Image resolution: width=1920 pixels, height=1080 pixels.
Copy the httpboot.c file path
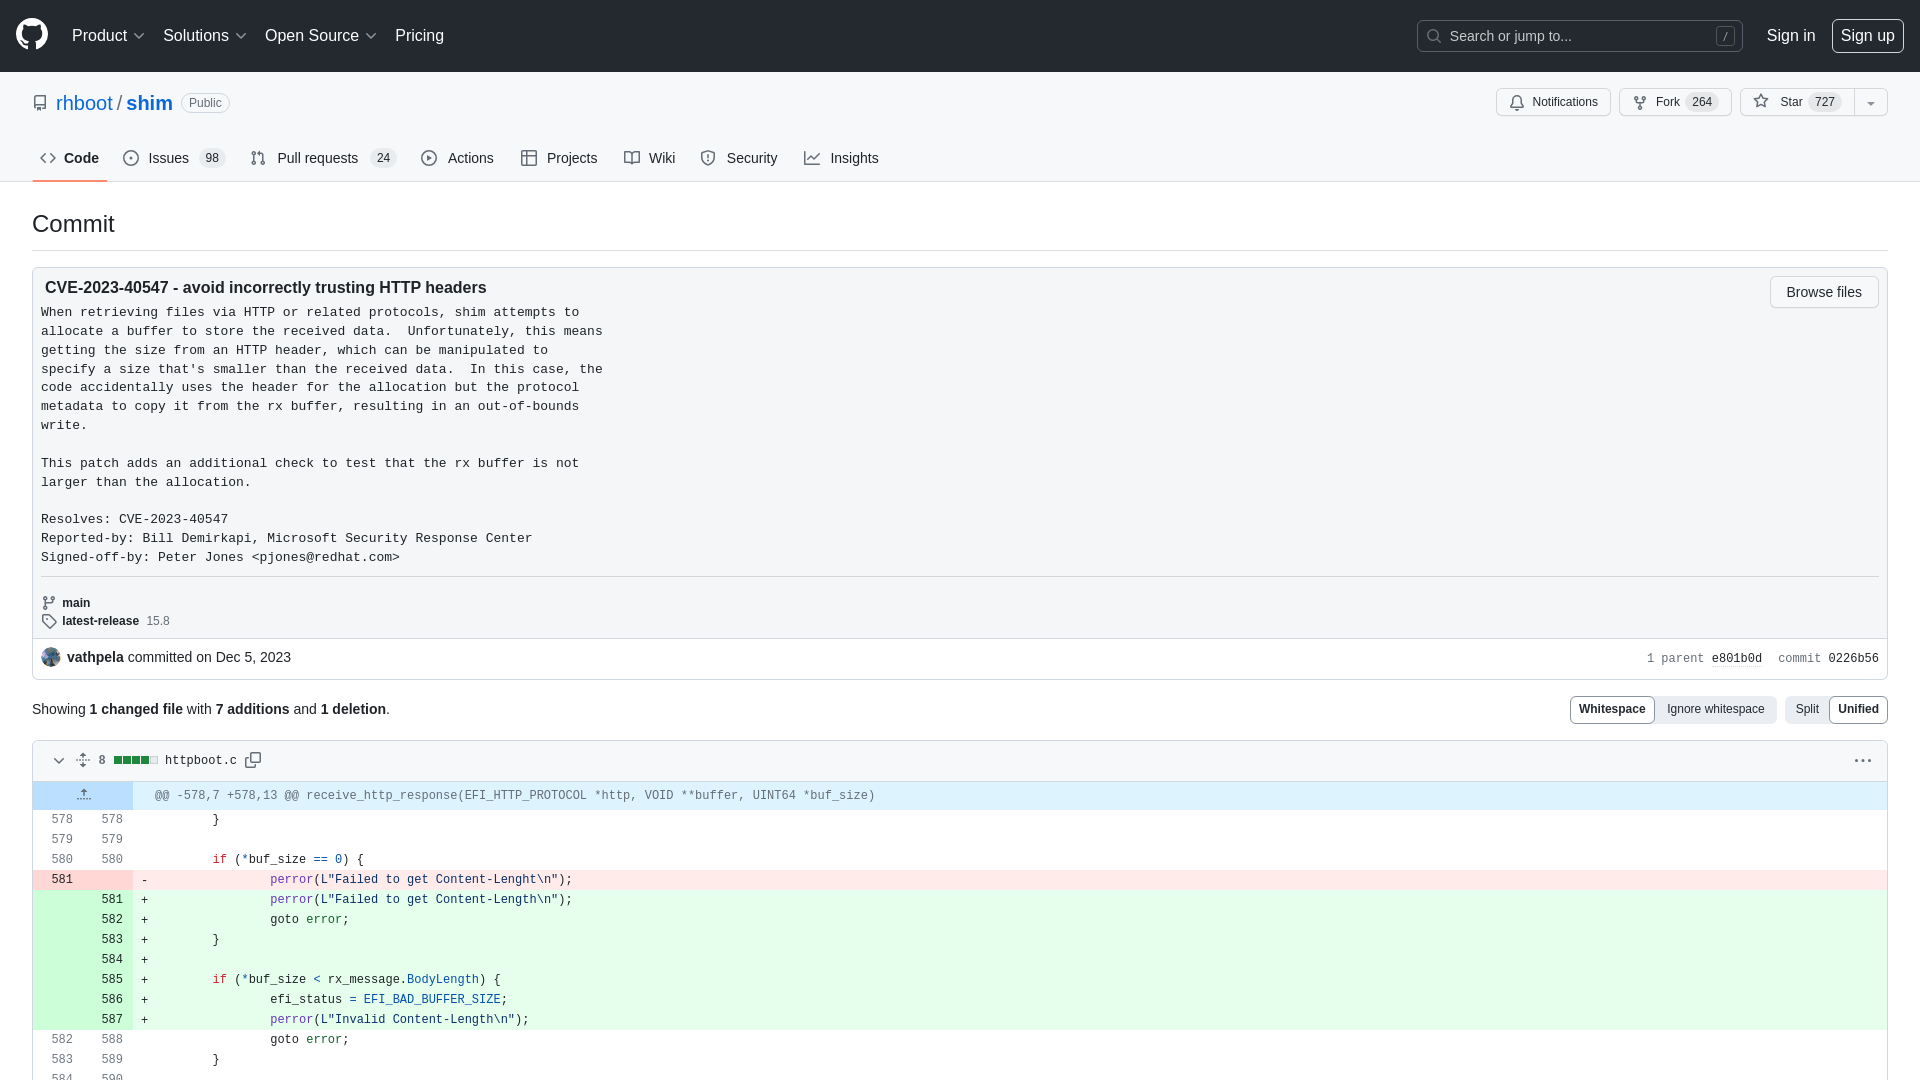coord(253,760)
